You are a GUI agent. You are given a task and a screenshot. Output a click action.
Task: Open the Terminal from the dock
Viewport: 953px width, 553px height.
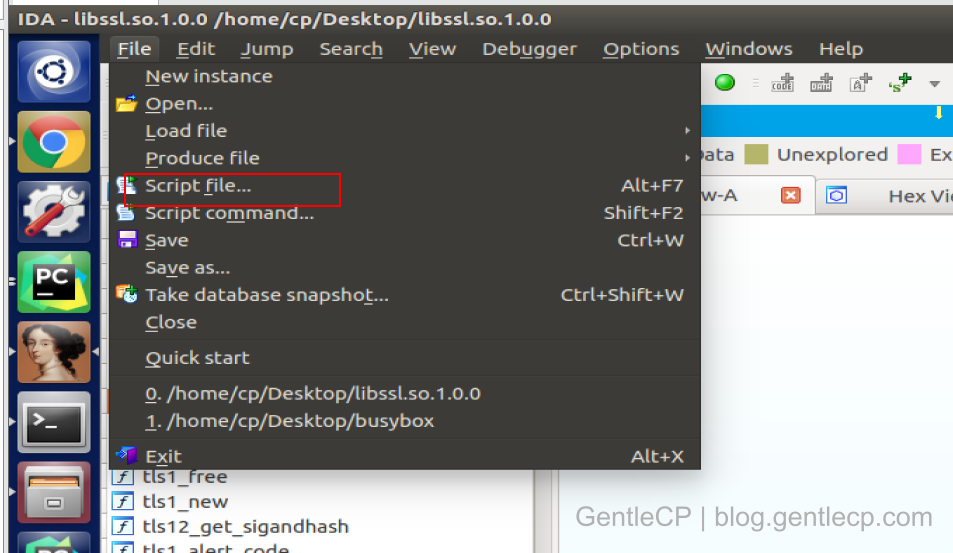pos(54,422)
